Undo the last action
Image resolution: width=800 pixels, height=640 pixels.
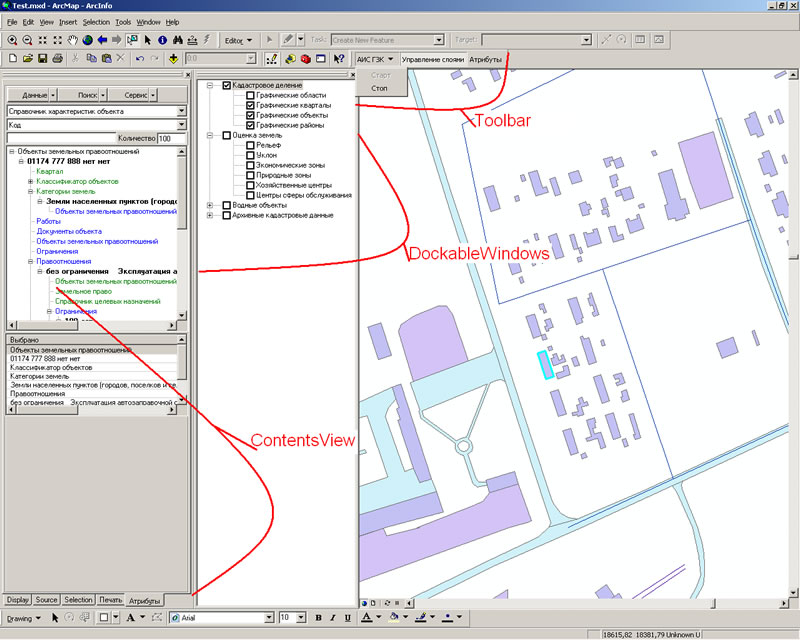(140, 59)
